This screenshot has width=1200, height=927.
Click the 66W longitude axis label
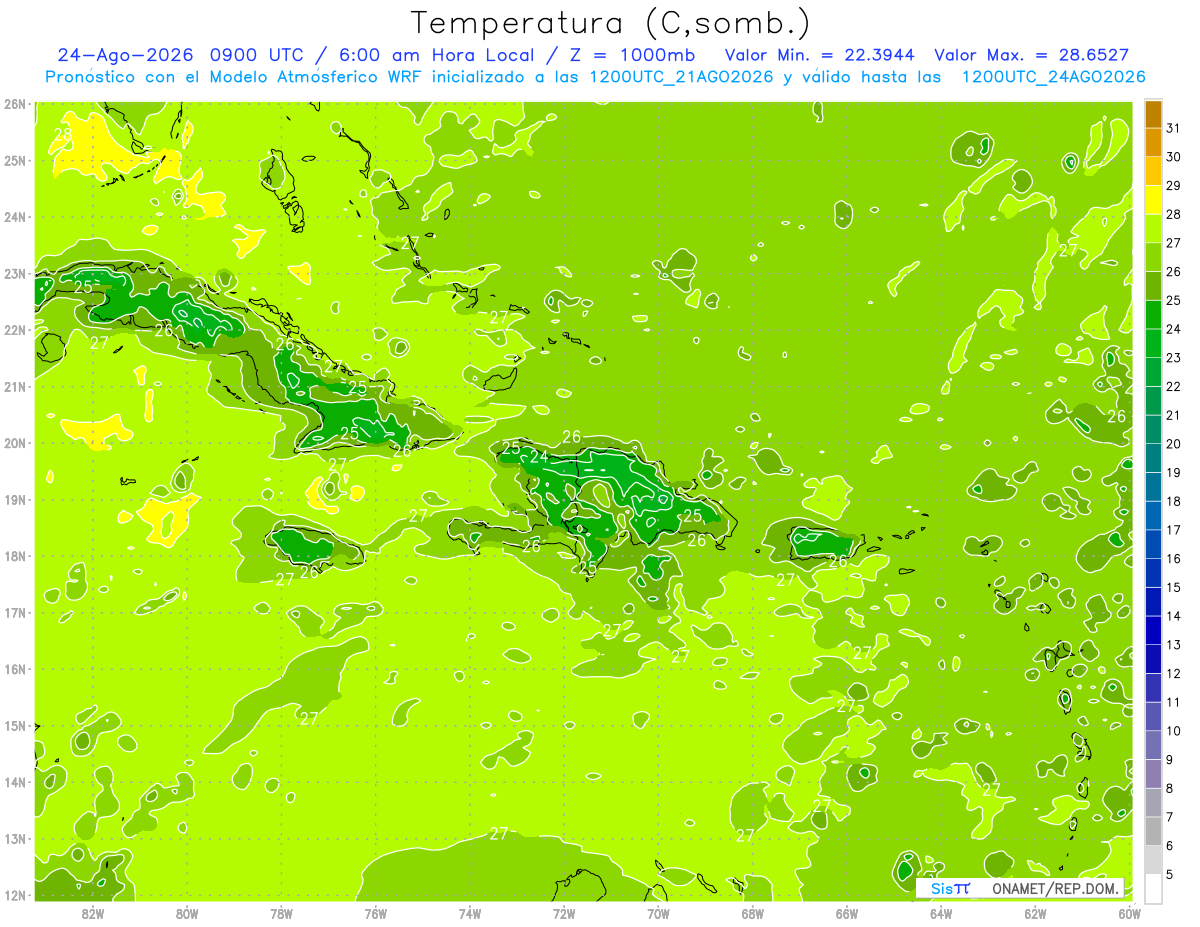(847, 913)
